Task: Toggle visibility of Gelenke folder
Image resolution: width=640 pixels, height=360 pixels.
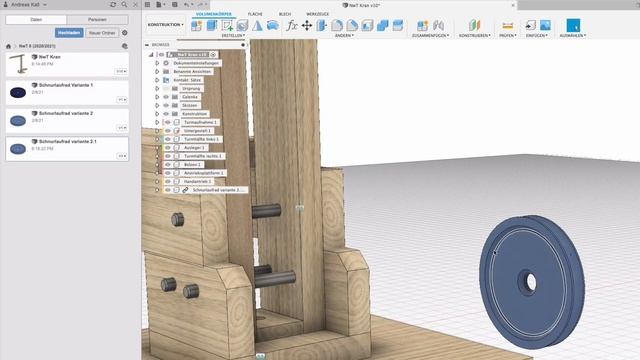Action: tap(166, 97)
